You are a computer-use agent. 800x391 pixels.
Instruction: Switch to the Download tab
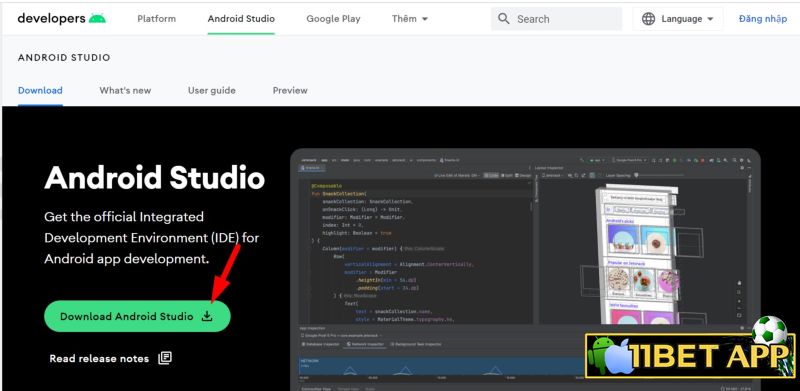pyautogui.click(x=40, y=90)
